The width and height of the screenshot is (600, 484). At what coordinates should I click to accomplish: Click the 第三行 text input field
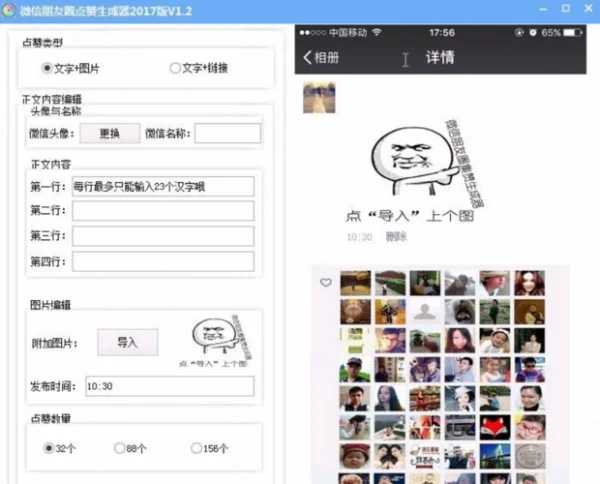coord(163,236)
